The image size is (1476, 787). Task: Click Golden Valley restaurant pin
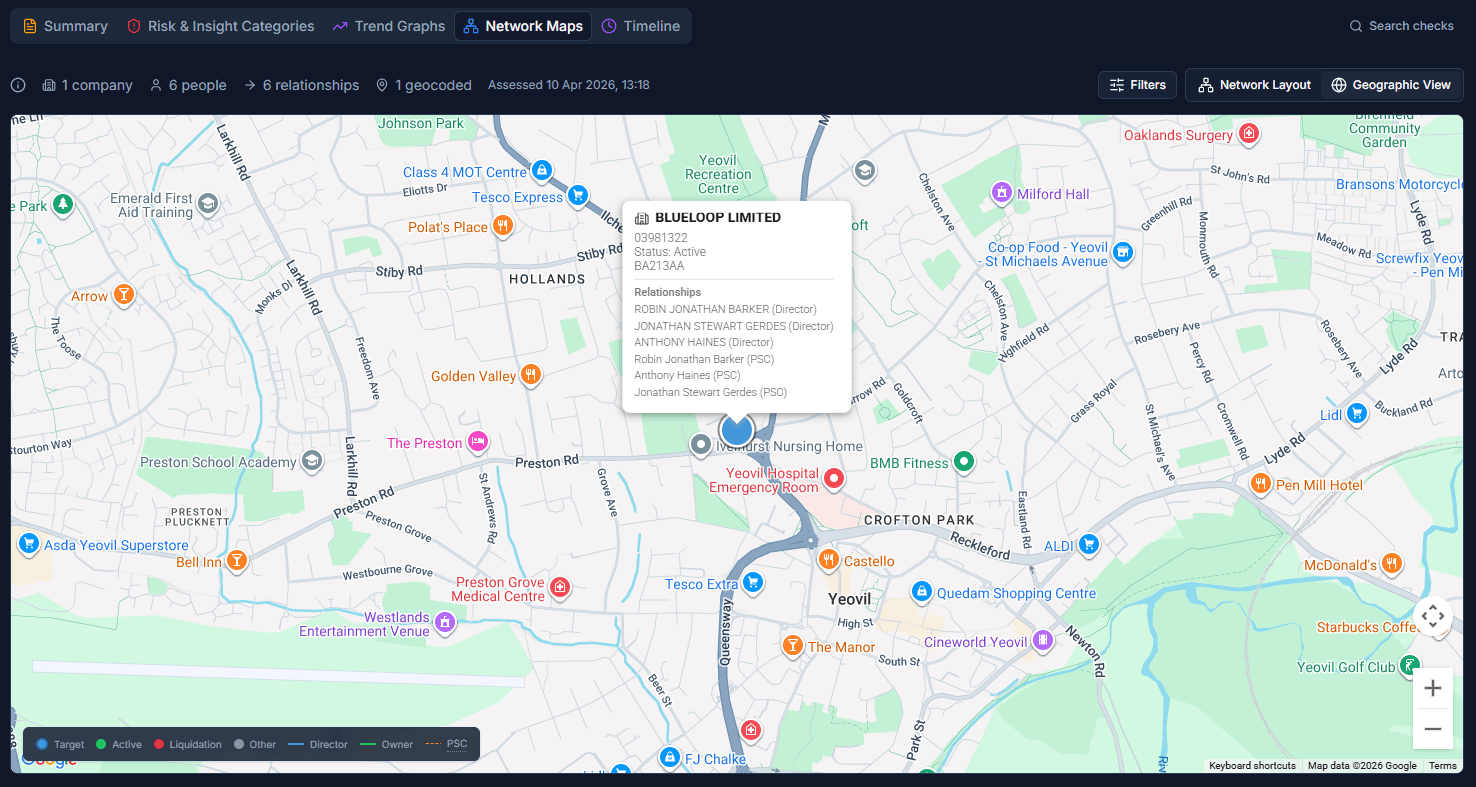pos(531,375)
